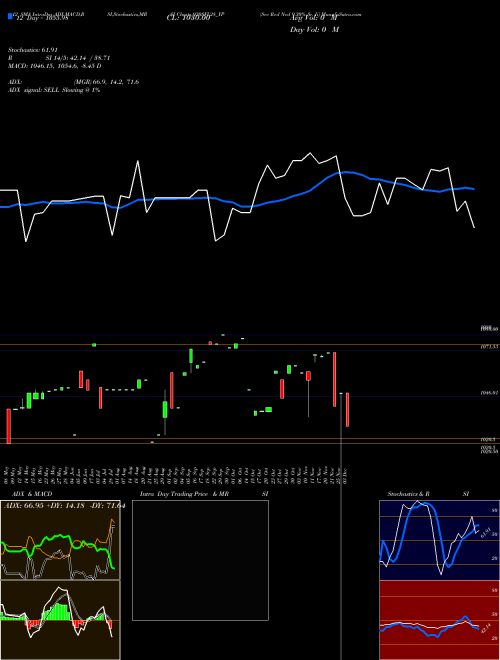The image size is (500, 660).
Task: Click the tall red candle beside the grey vertical line
Action: coord(335,379)
